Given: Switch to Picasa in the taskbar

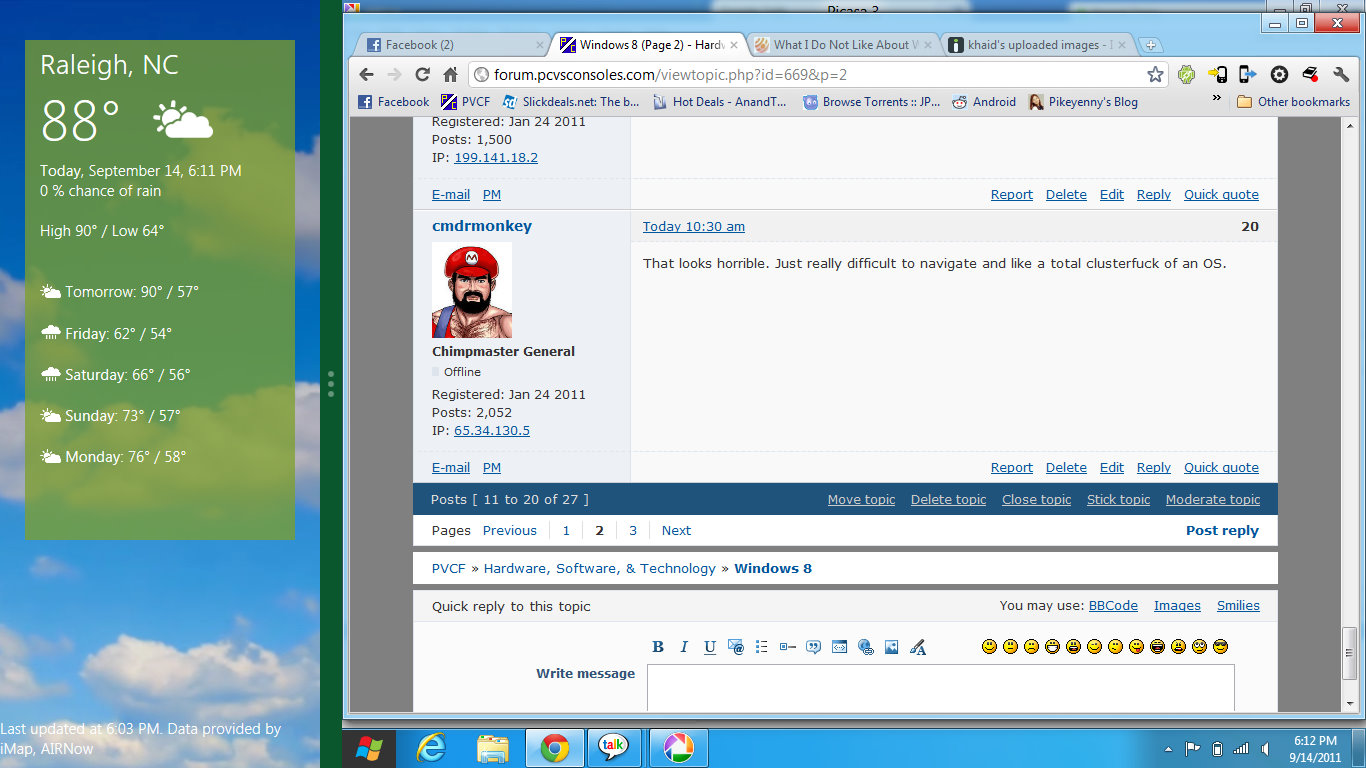Looking at the screenshot, I should [678, 748].
